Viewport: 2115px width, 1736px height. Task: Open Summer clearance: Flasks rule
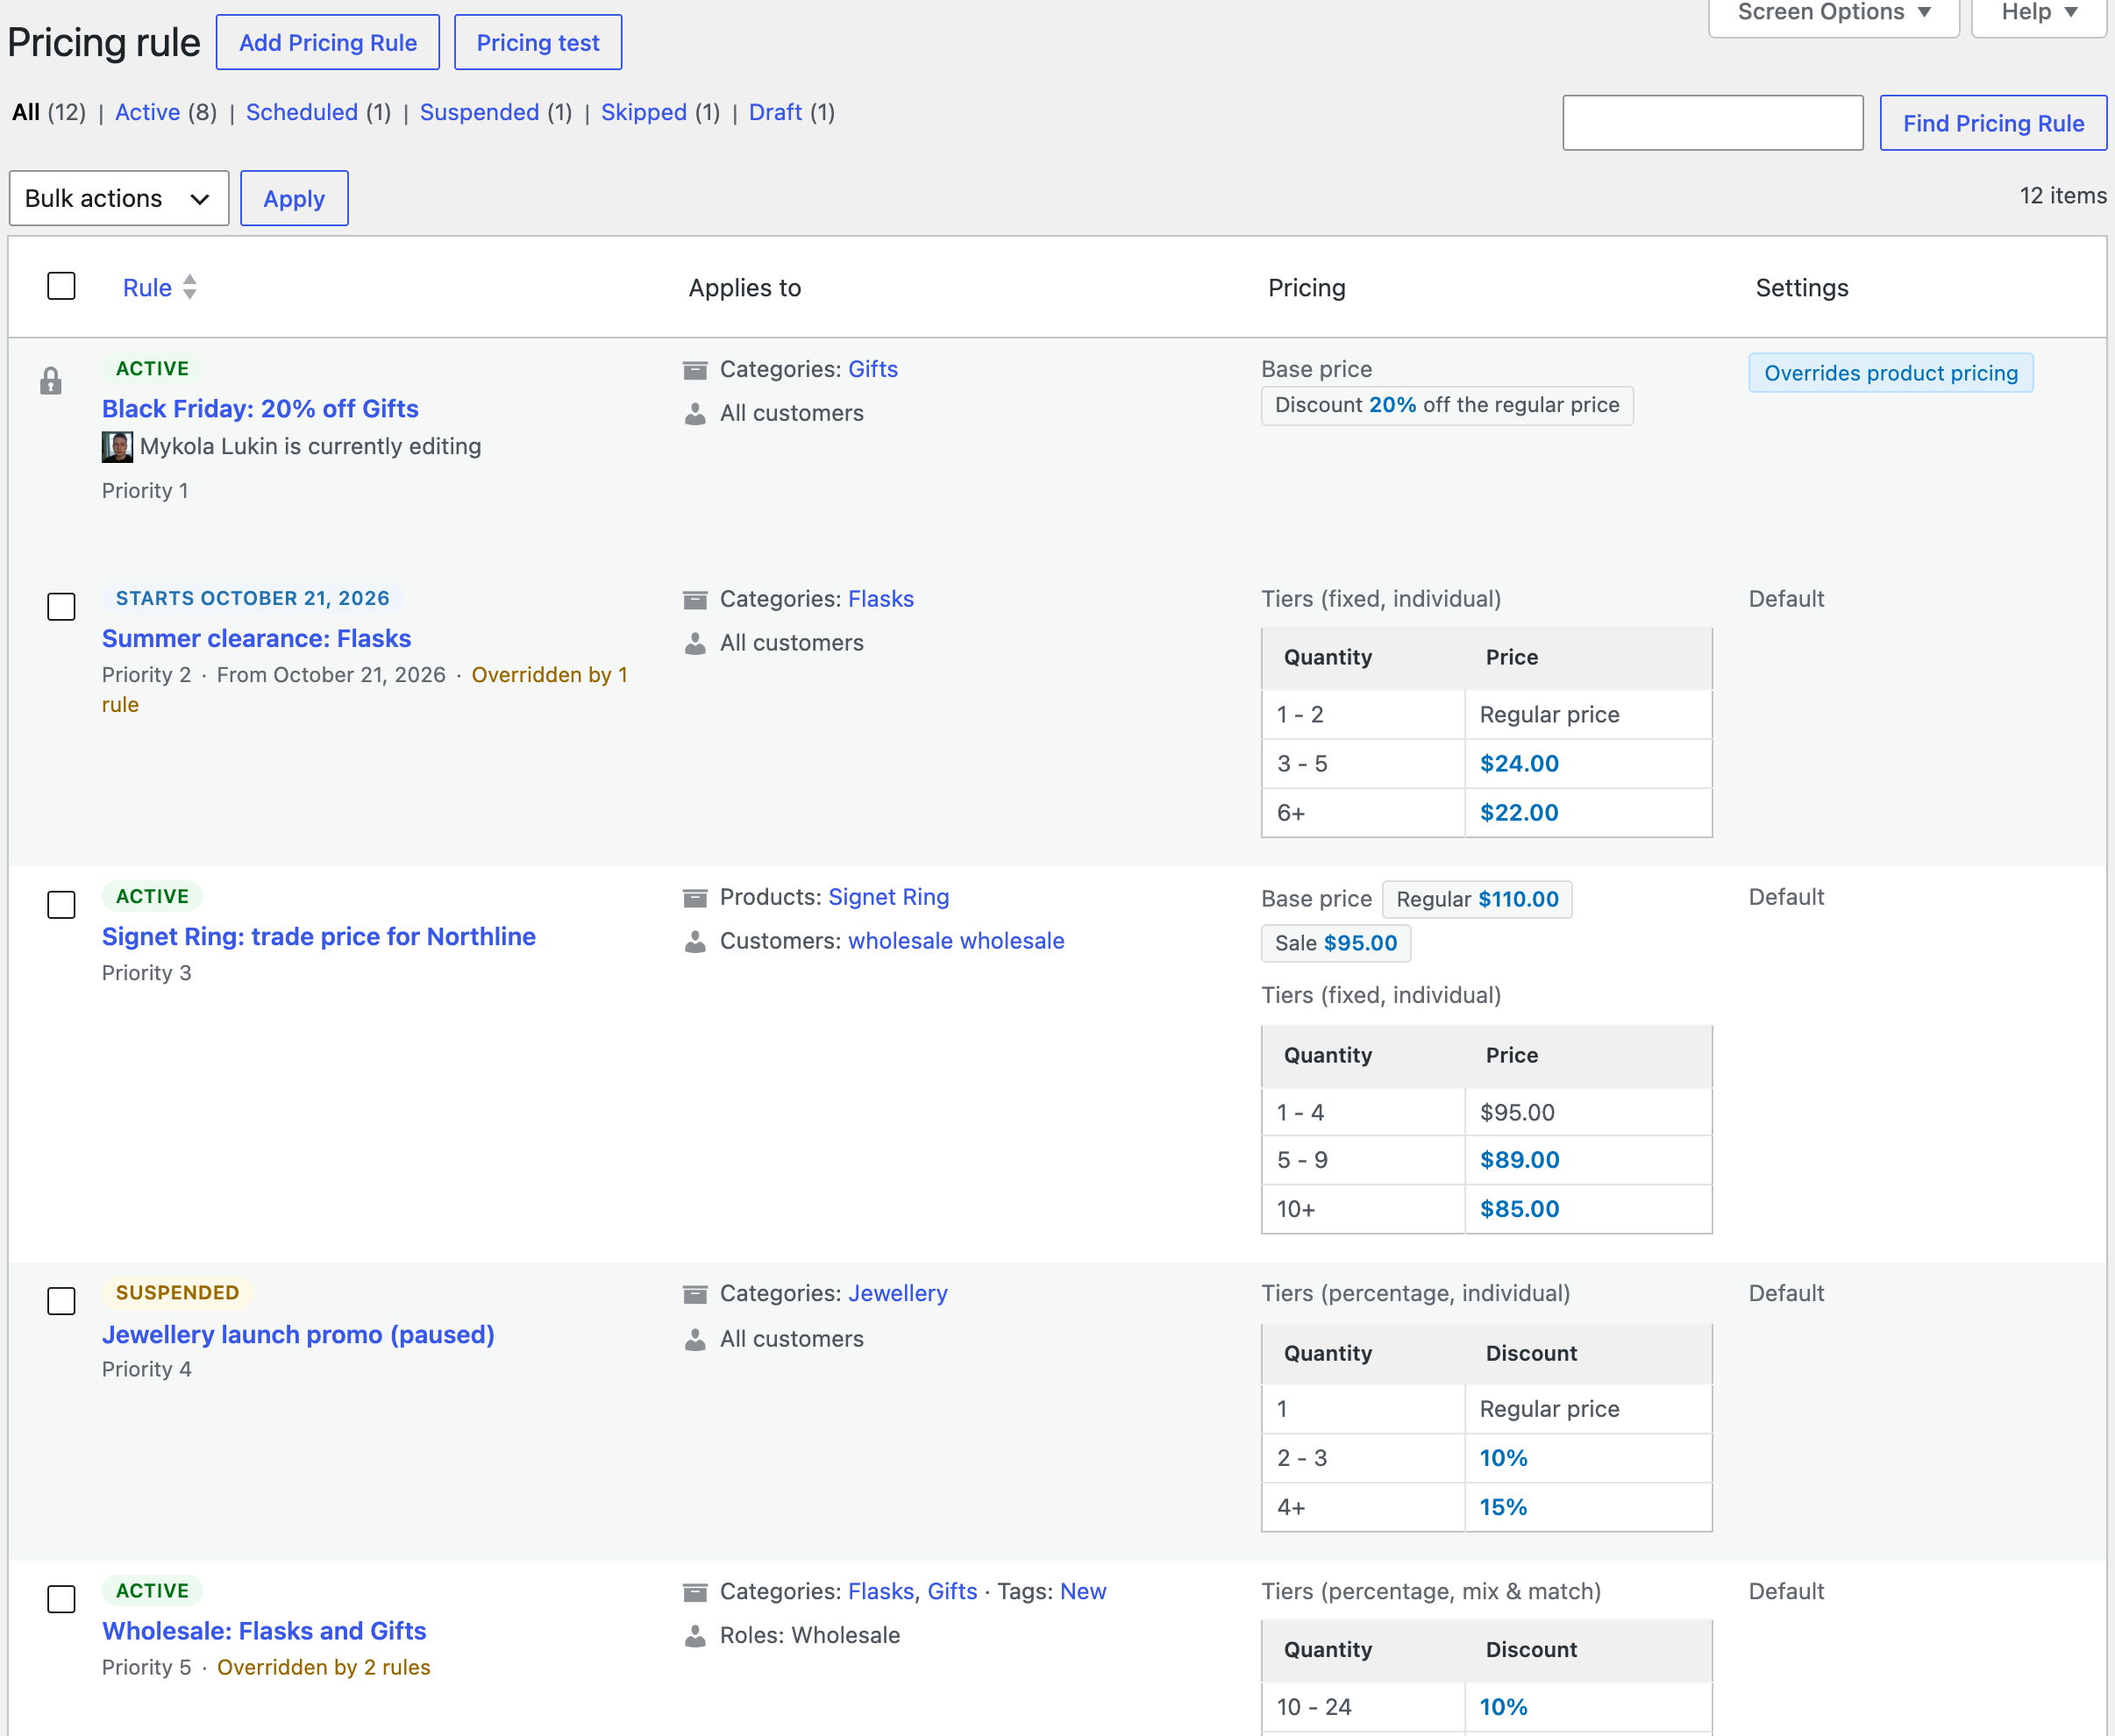[256, 639]
